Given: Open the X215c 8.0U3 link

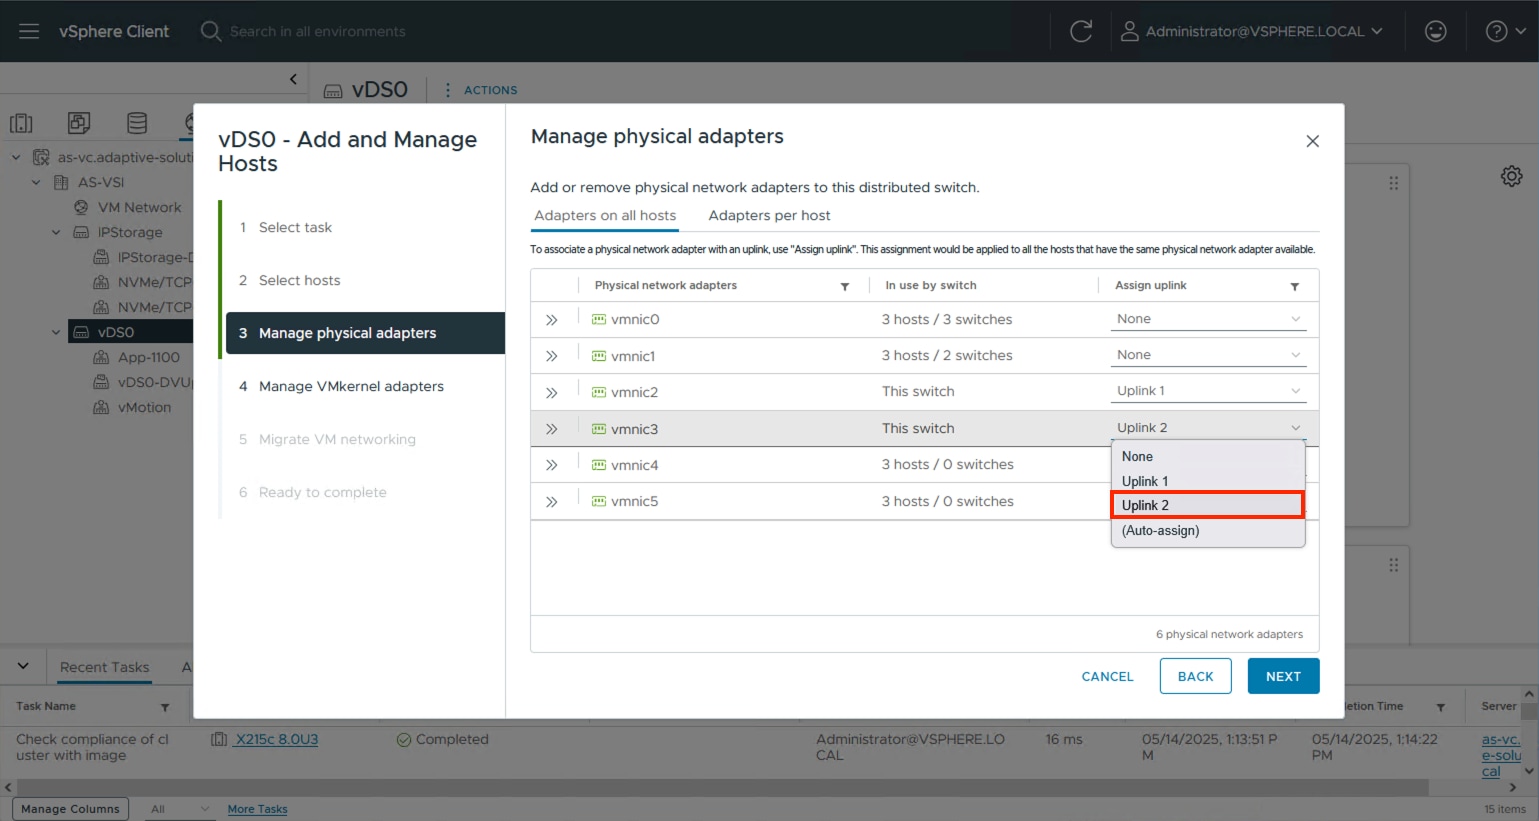Looking at the screenshot, I should (x=277, y=739).
